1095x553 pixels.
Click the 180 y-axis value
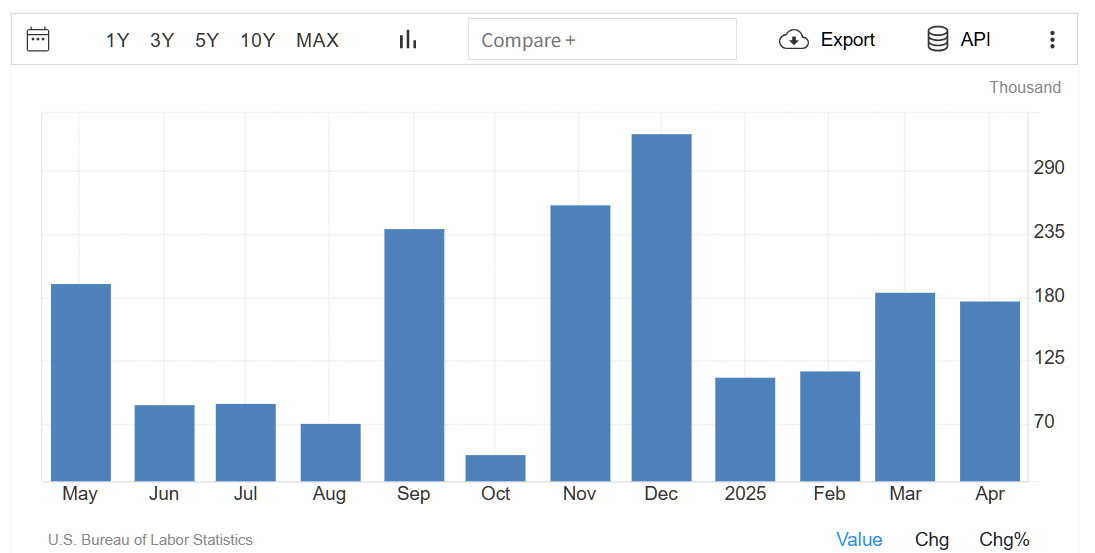coord(1049,295)
